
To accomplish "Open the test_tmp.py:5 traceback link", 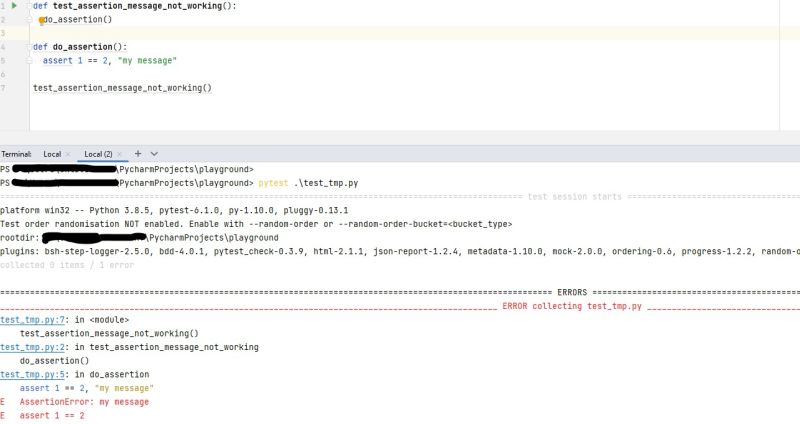I will coord(33,375).
